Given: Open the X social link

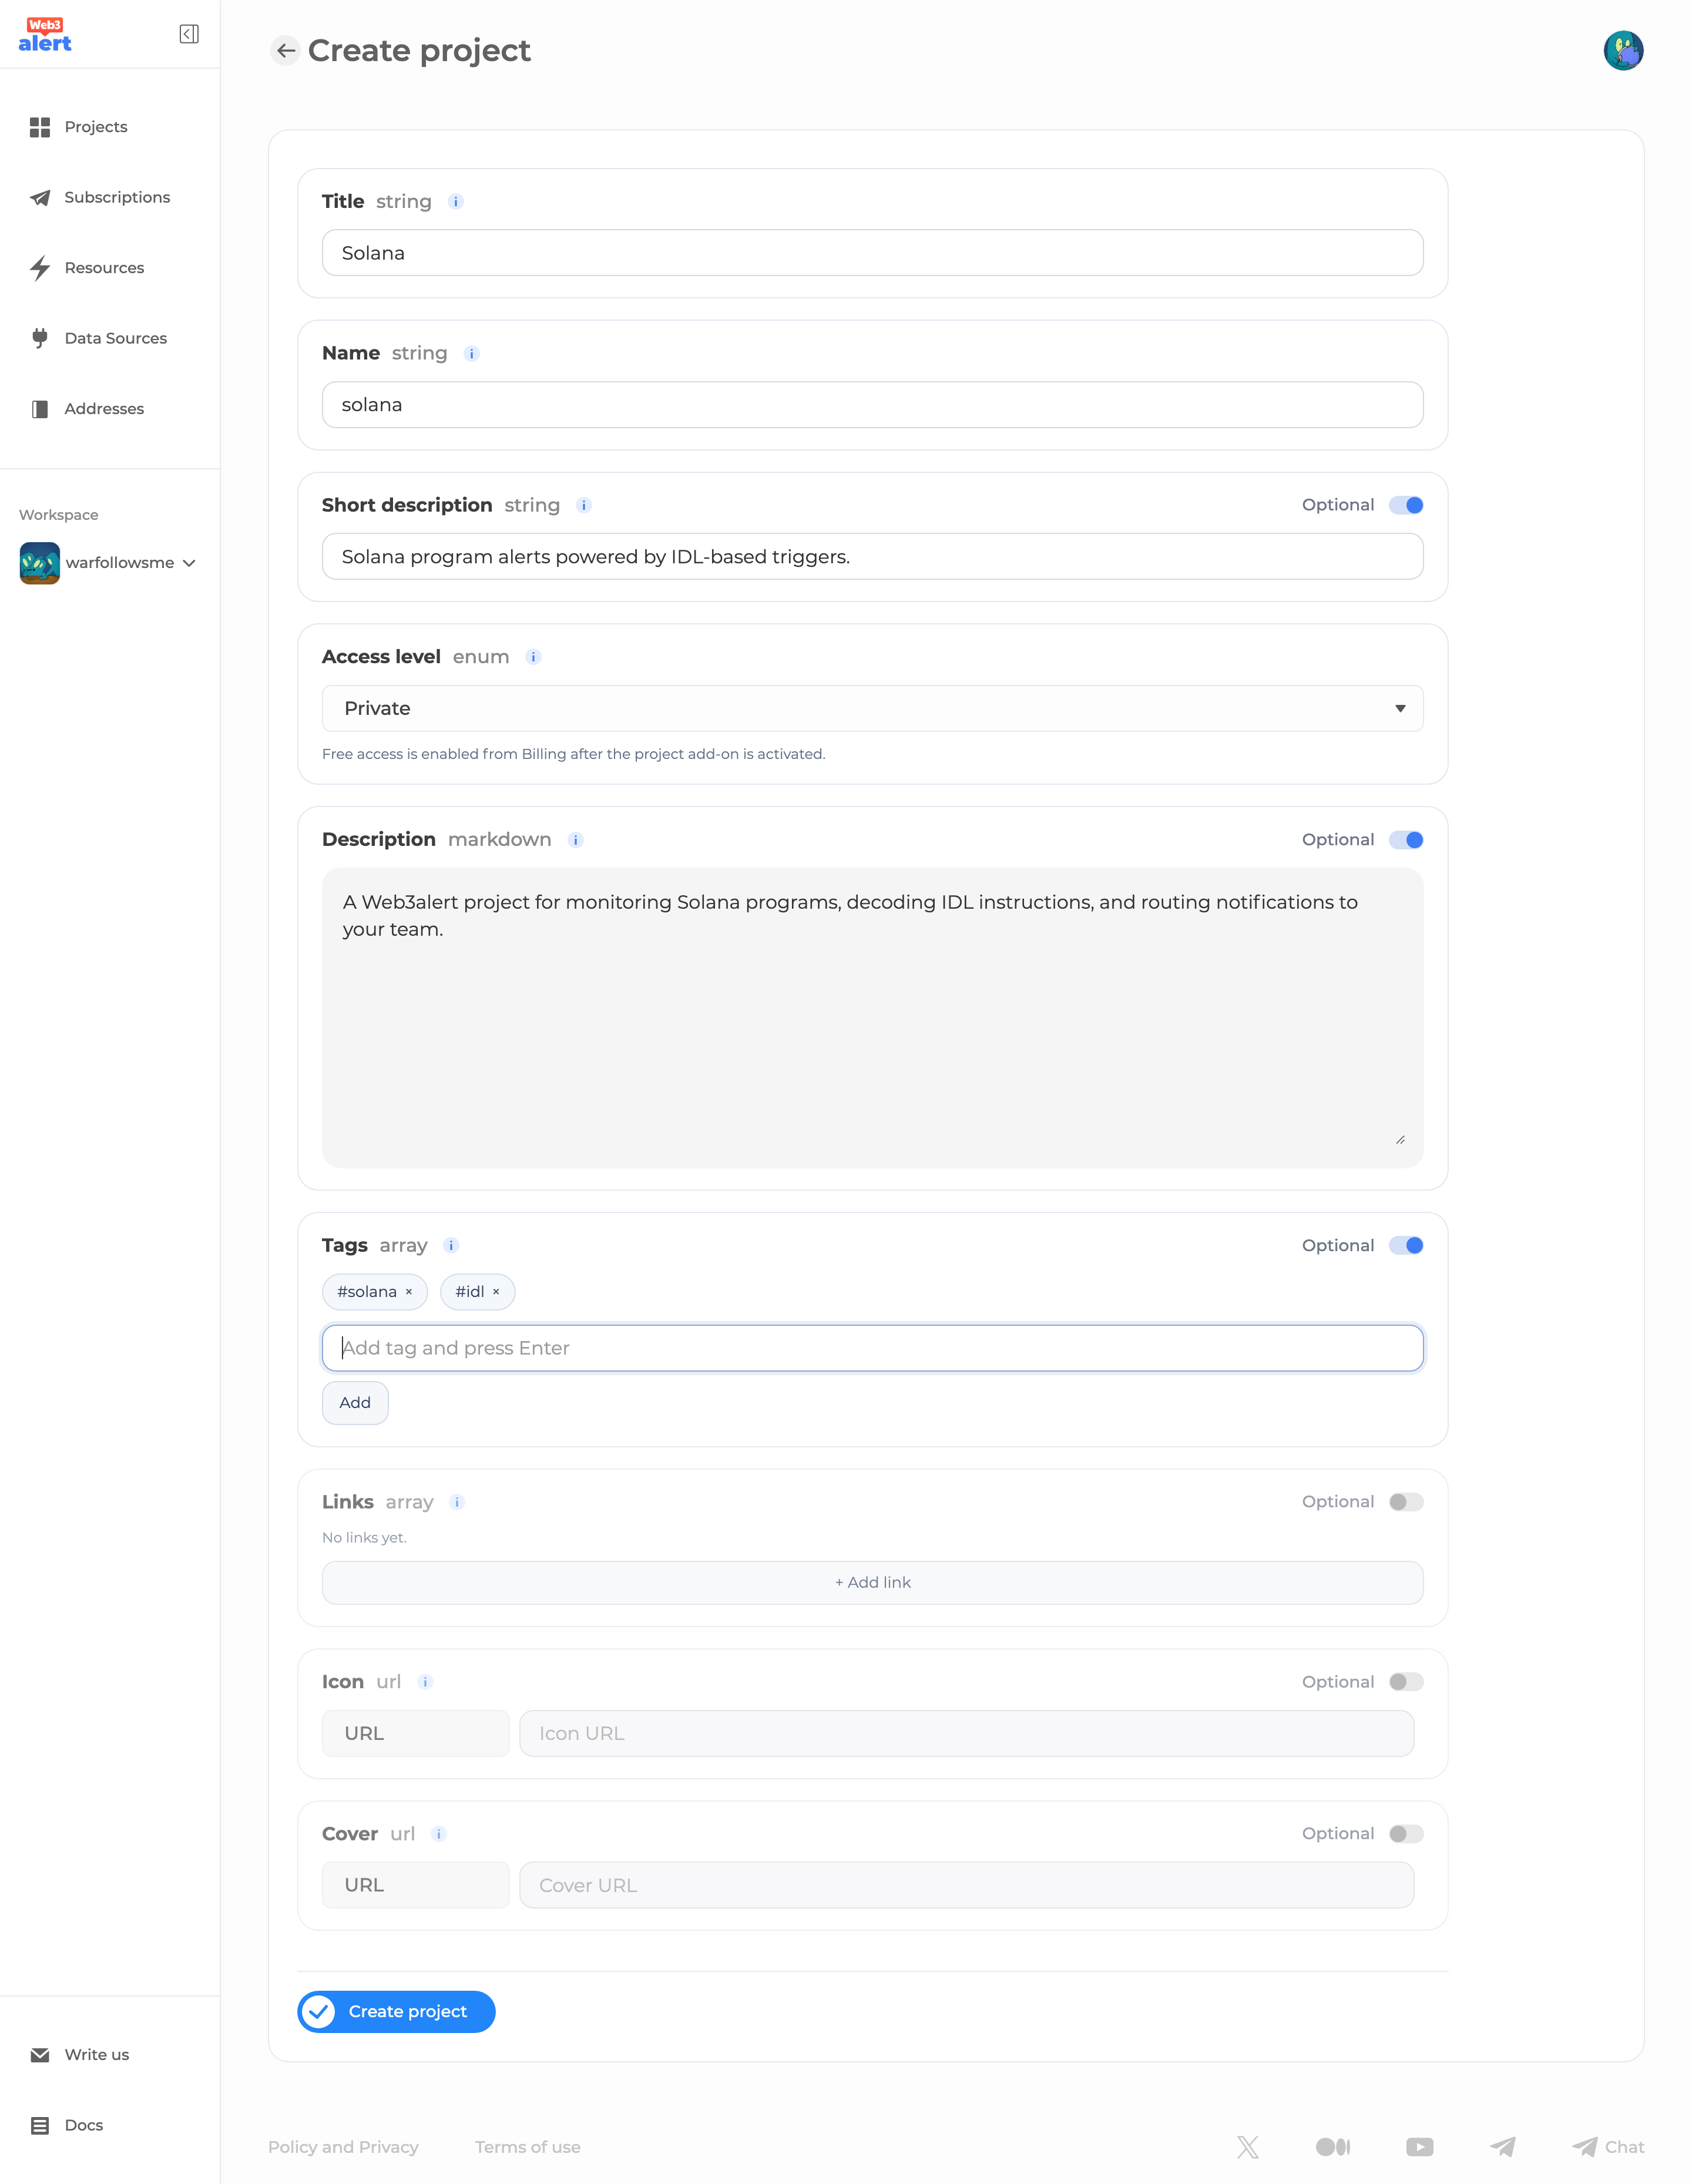Looking at the screenshot, I should coord(1247,2147).
